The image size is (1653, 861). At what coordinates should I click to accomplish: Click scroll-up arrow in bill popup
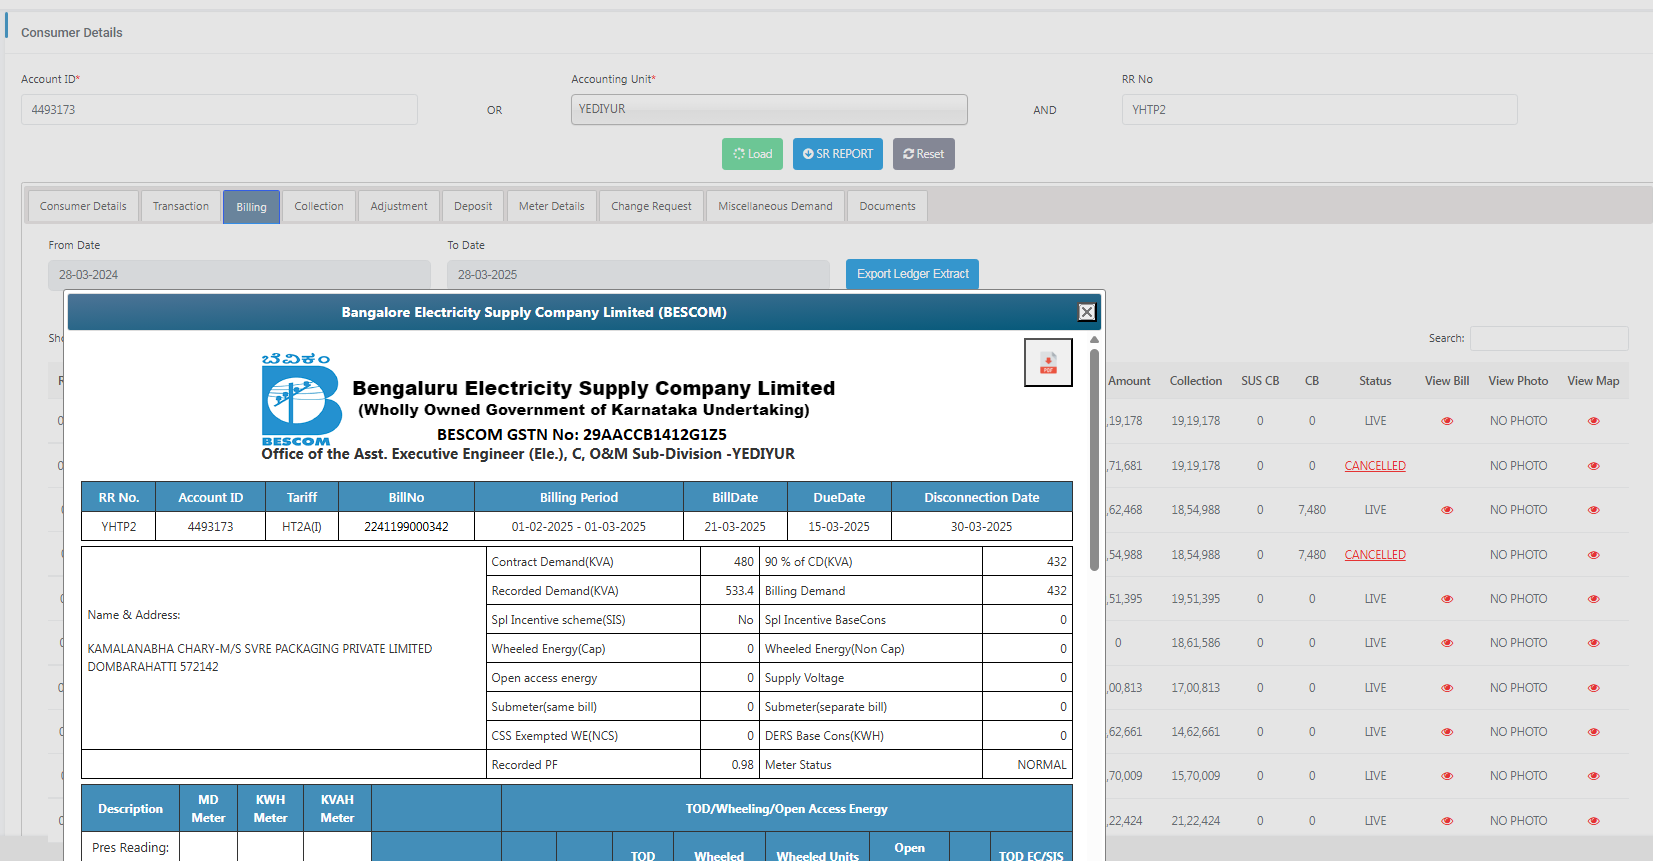click(1094, 340)
